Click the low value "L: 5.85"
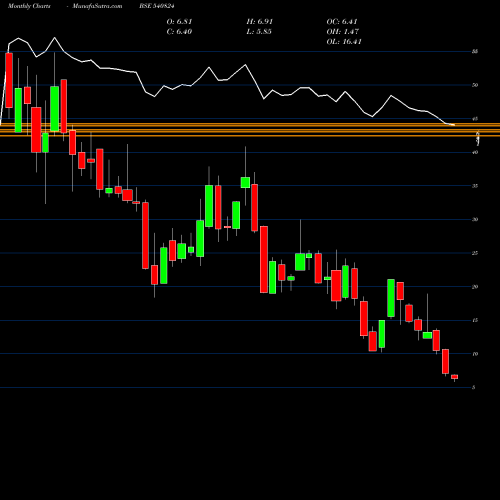The image size is (500, 500). [259, 32]
